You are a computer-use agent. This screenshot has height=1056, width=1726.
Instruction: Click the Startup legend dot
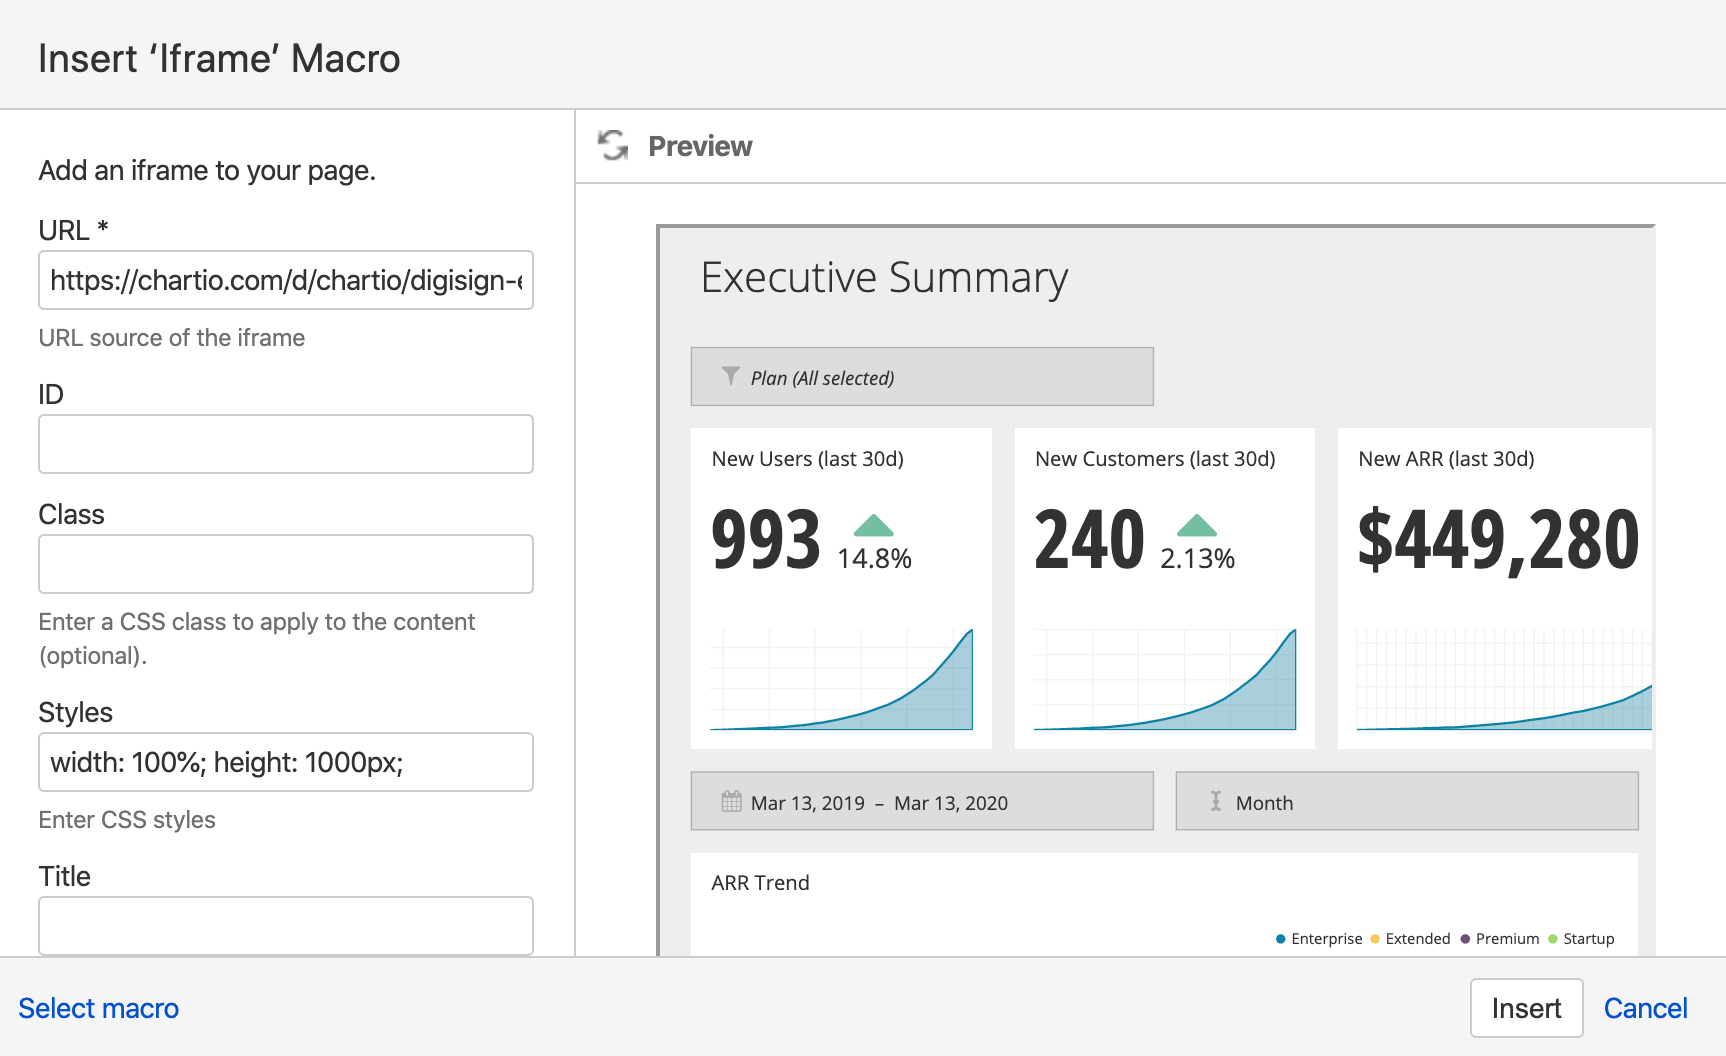1553,939
